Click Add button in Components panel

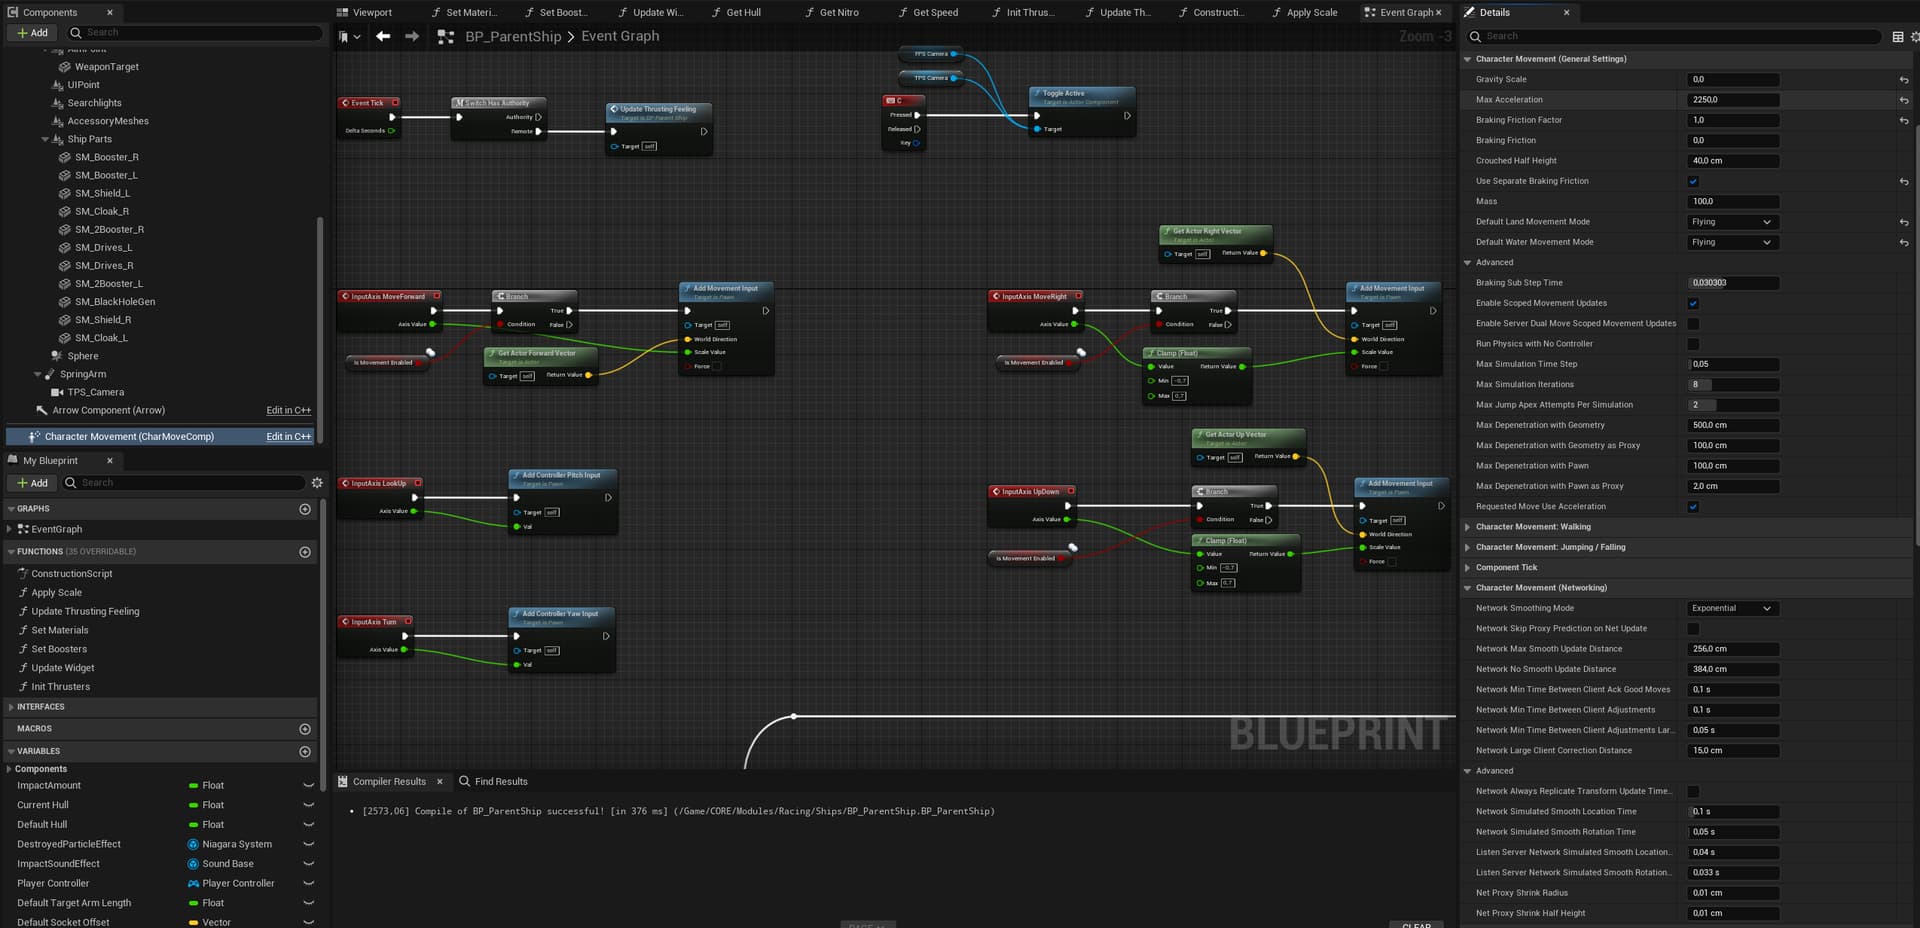pyautogui.click(x=32, y=33)
